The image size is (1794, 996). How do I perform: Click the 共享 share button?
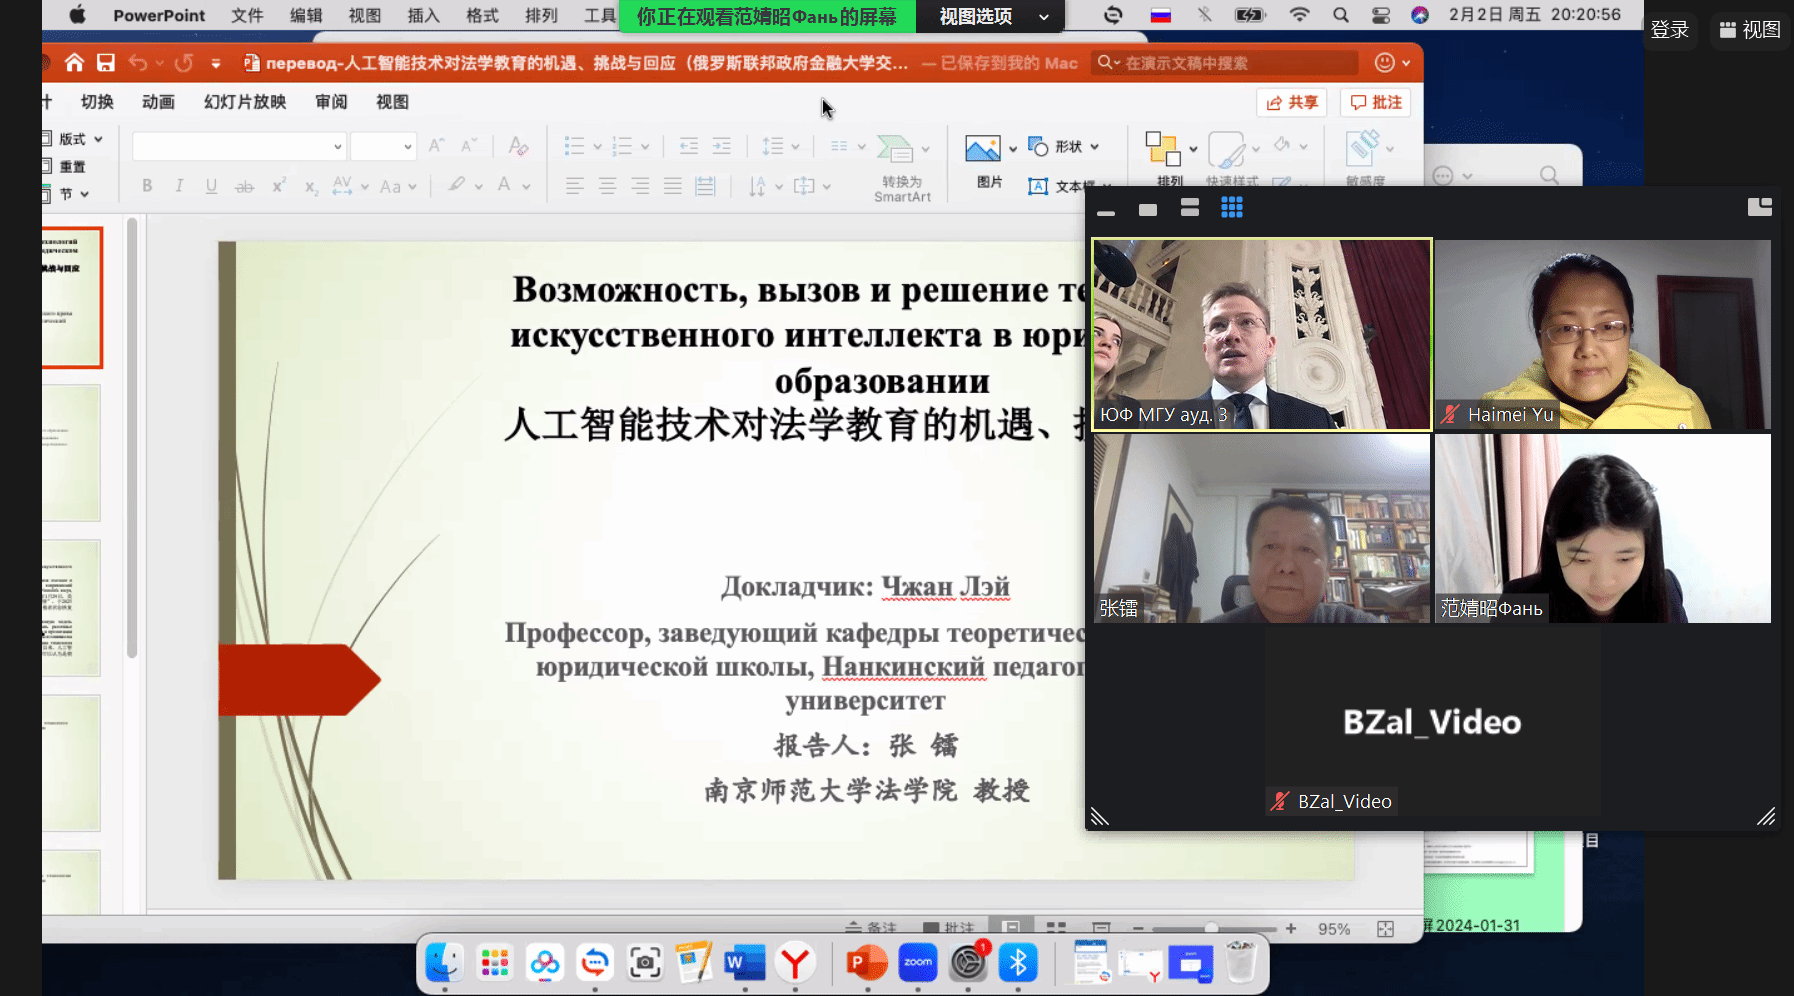pyautogui.click(x=1292, y=102)
